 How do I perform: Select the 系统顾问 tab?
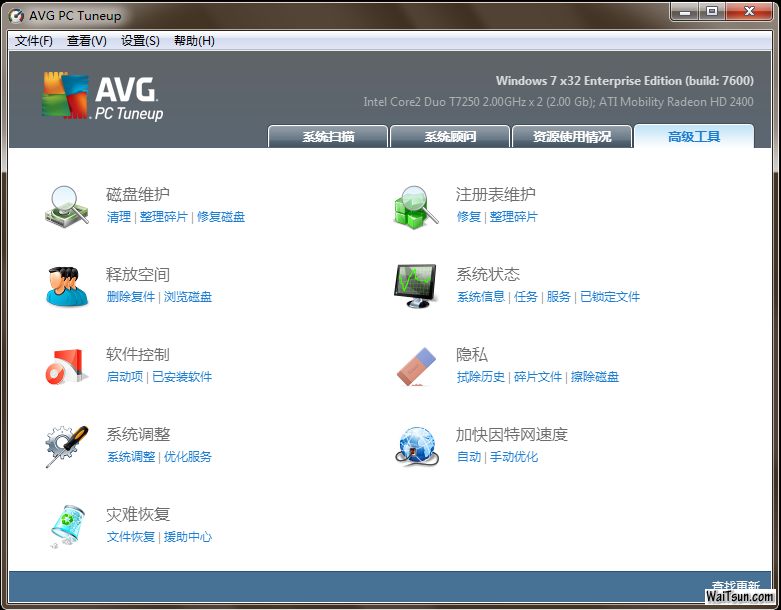coord(450,137)
